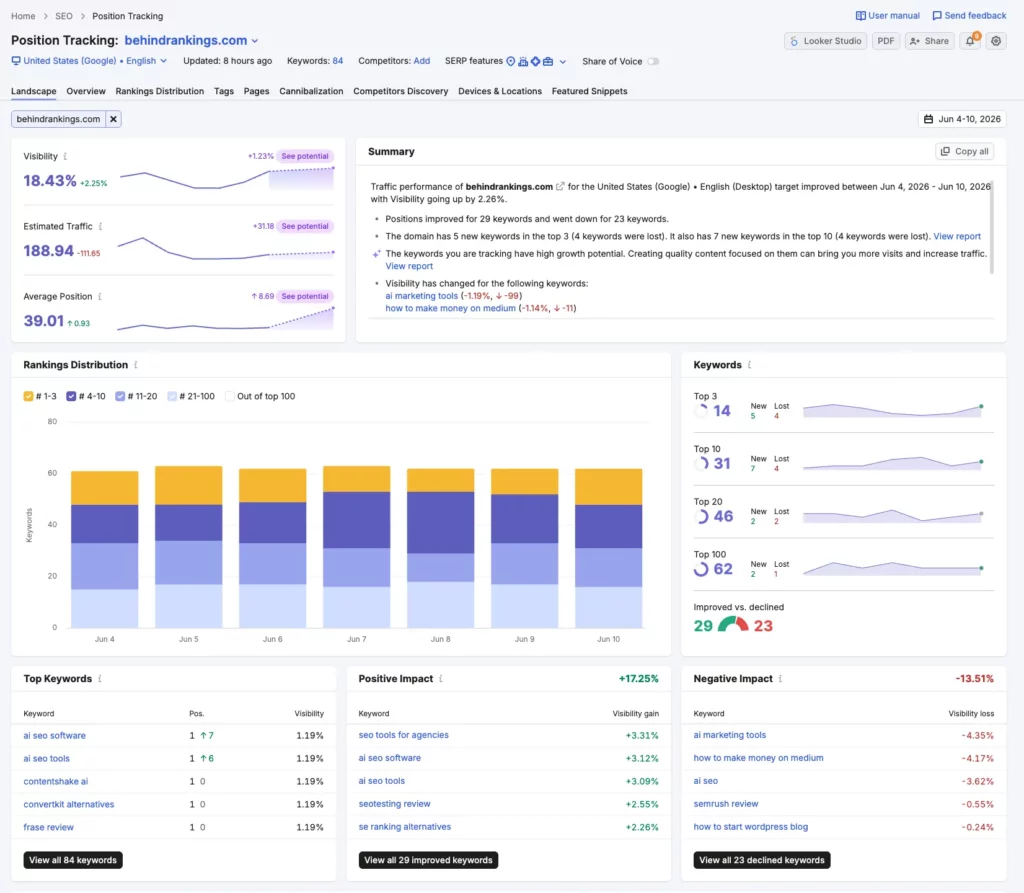Click the Looker Studio button
The image size is (1024, 893).
pyautogui.click(x=825, y=41)
